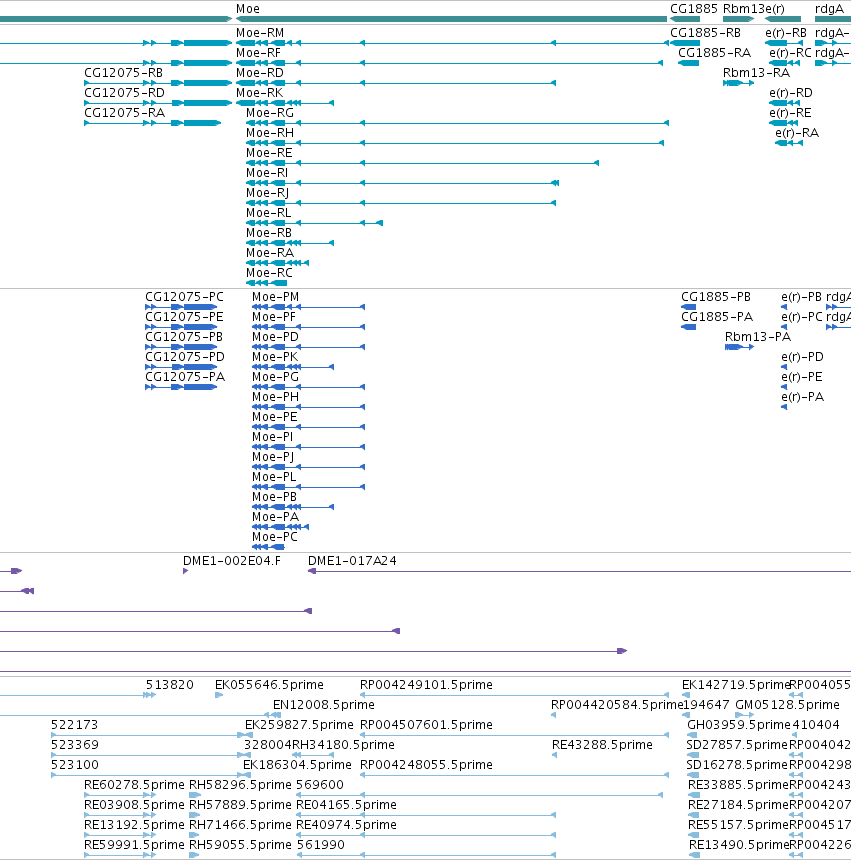Click the CG12075-RB transcript label
Image resolution: width=851 pixels, height=860 pixels.
pyautogui.click(x=123, y=73)
